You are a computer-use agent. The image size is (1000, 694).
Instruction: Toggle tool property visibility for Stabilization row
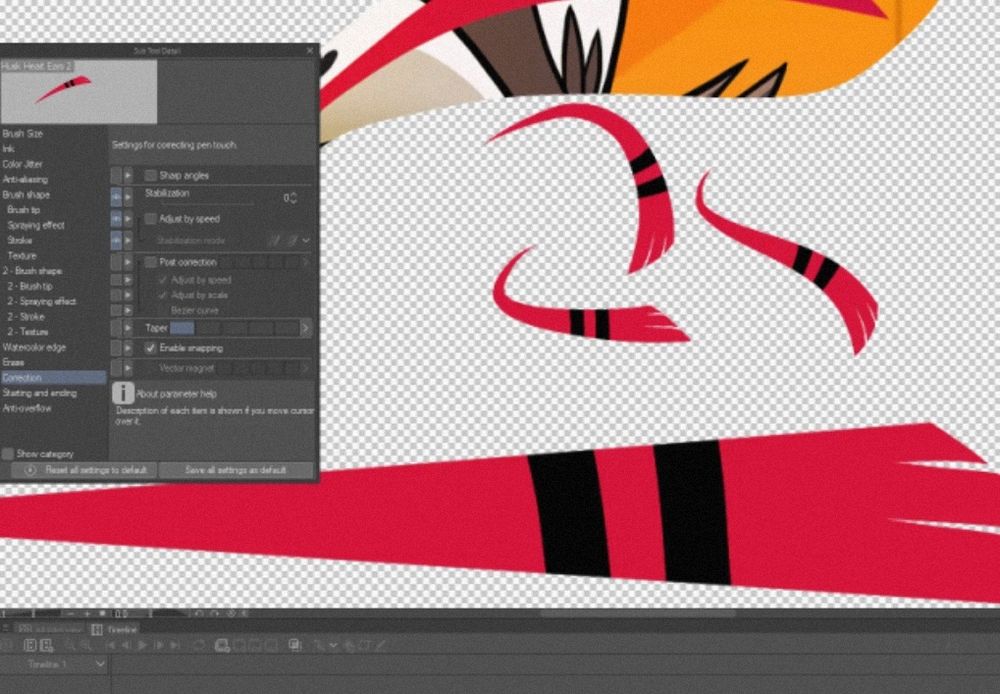point(116,197)
